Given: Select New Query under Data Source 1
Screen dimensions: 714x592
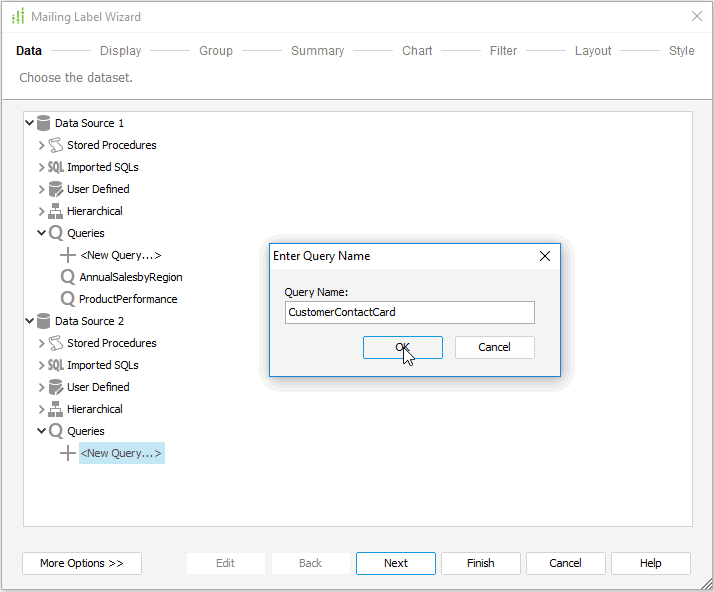Looking at the screenshot, I should 120,255.
